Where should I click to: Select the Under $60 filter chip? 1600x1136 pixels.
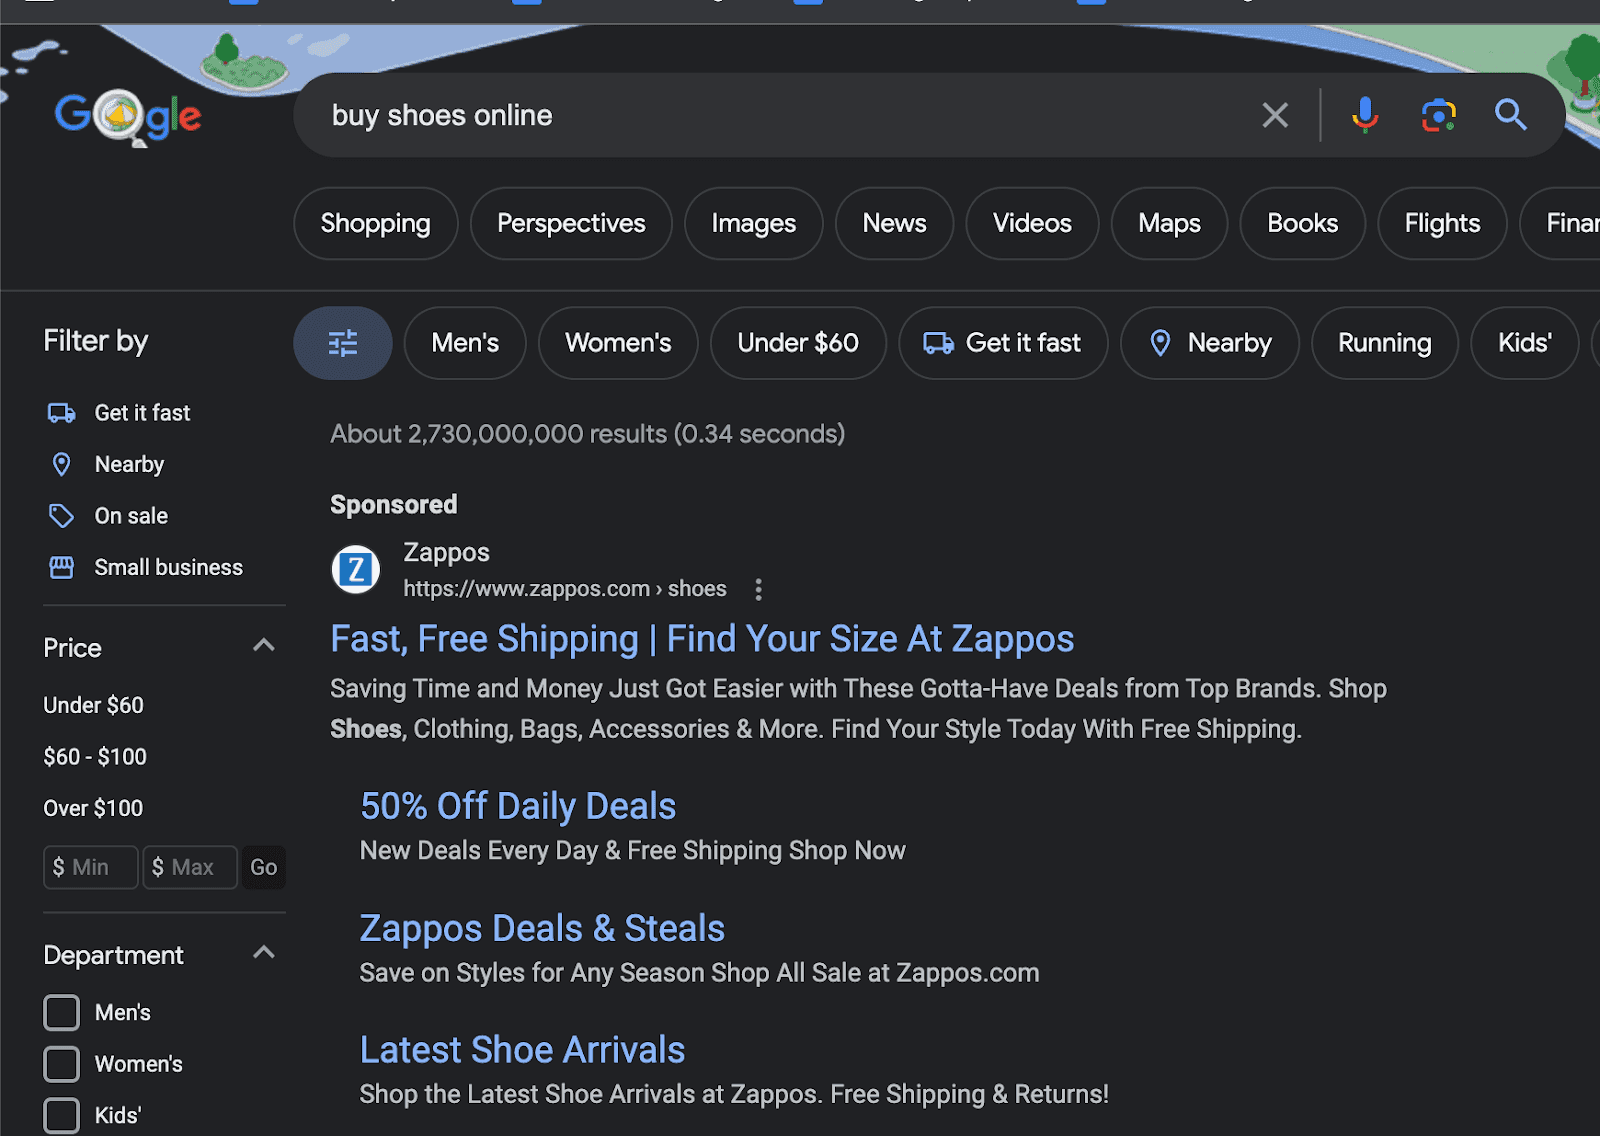797,343
